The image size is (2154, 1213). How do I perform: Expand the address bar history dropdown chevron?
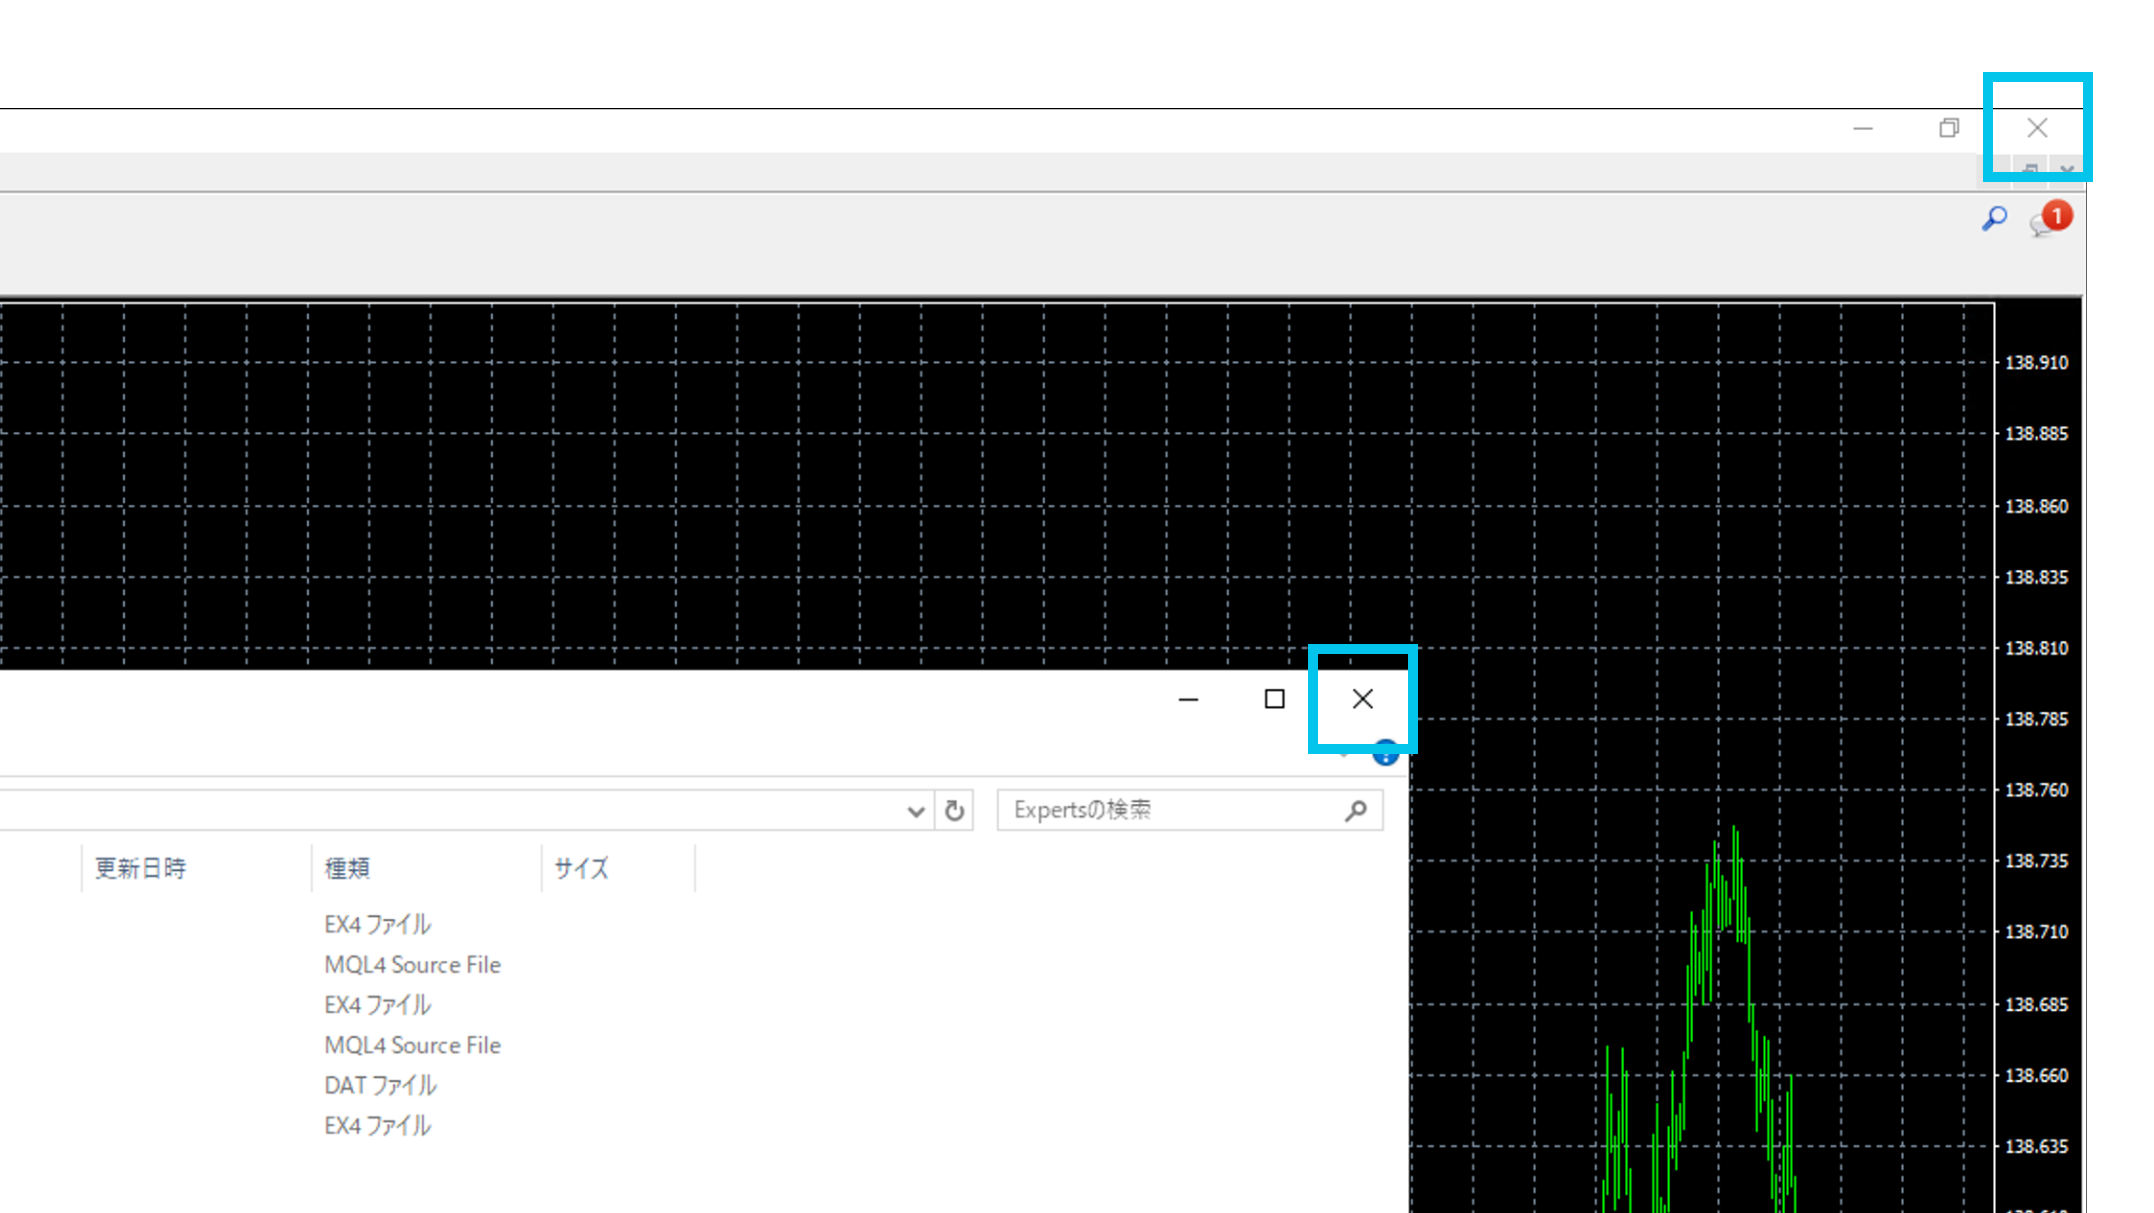tap(915, 811)
